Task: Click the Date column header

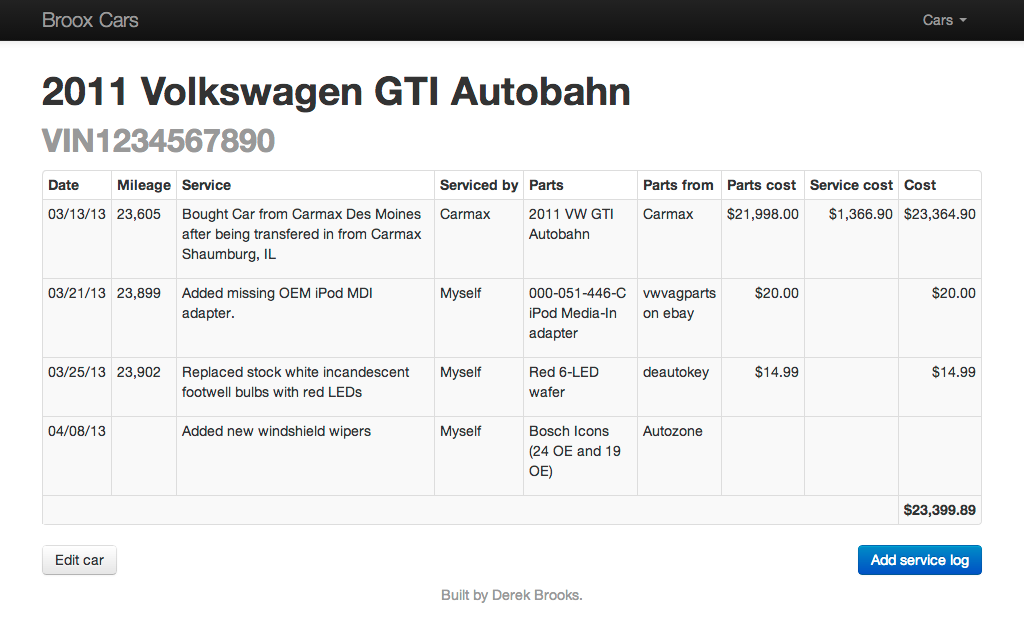Action: tap(64, 185)
